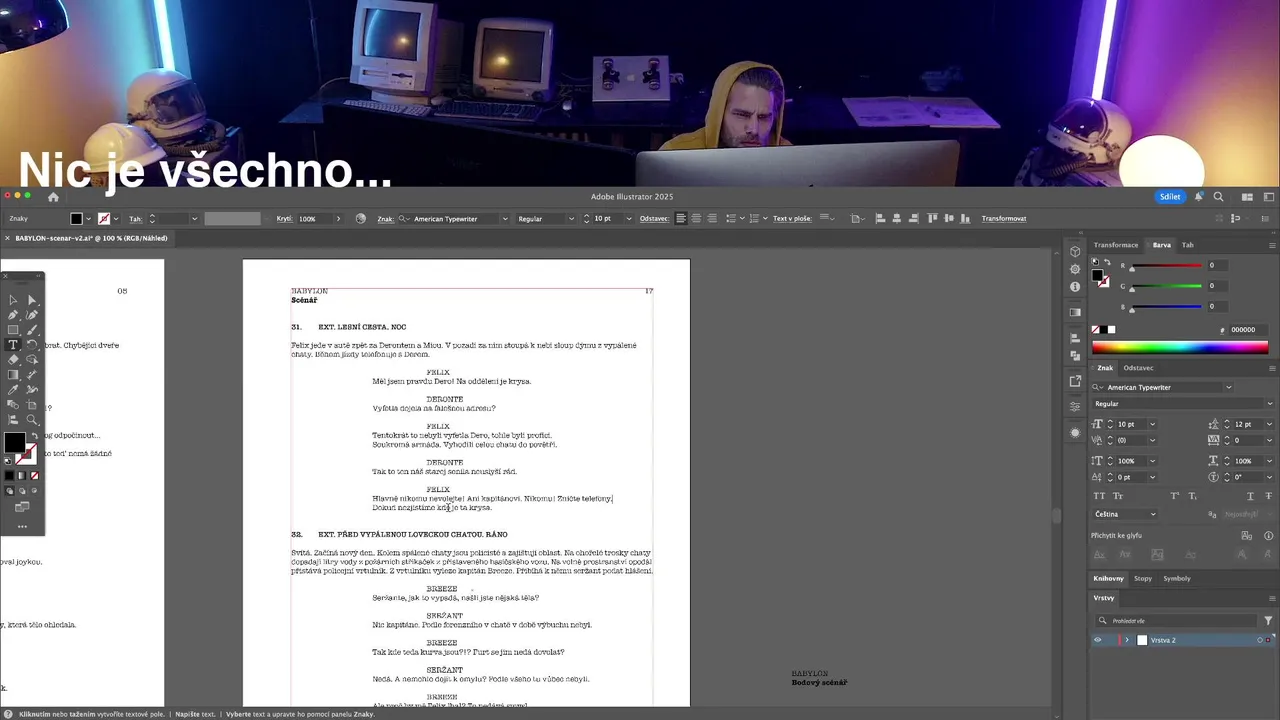Toggle visibility of Vrstva 2 layer

[1098, 640]
